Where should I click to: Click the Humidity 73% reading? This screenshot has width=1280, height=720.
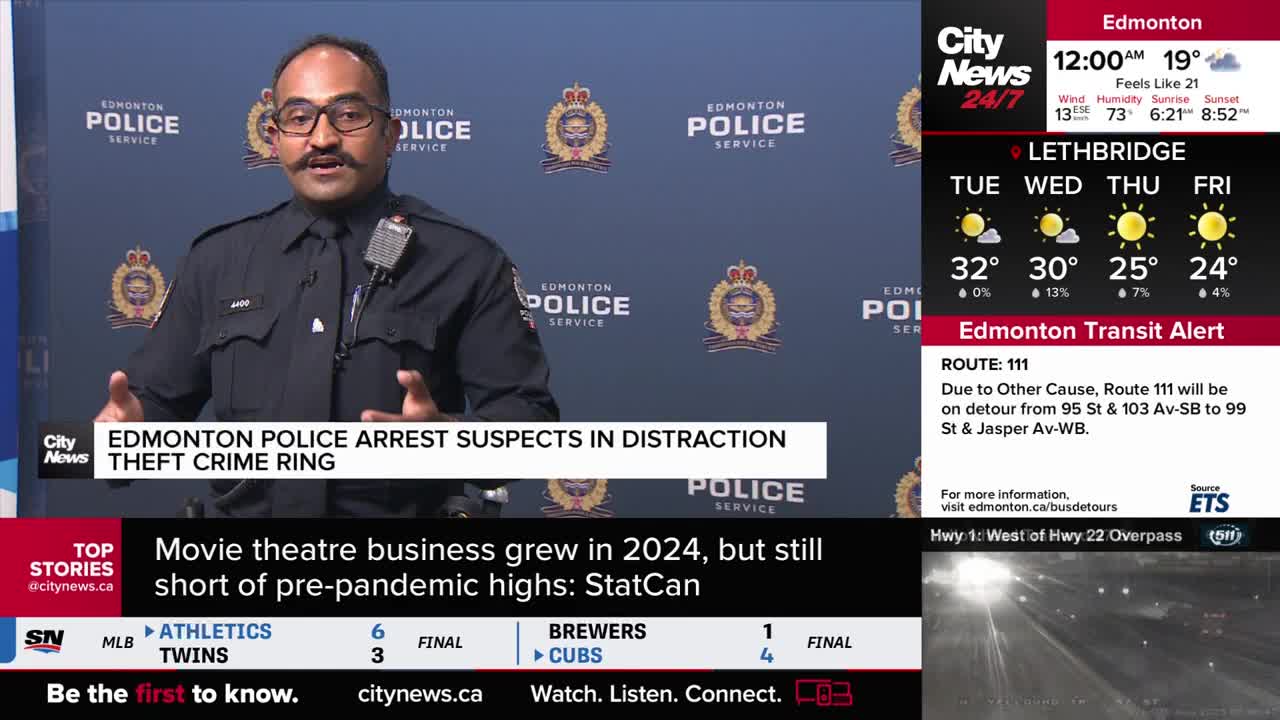1119,110
